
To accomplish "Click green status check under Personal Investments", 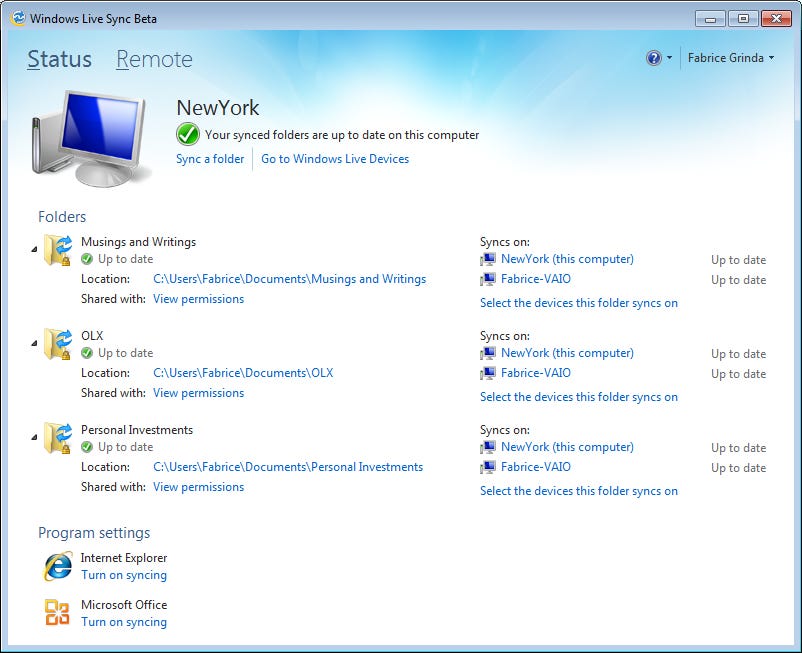I will pos(87,447).
